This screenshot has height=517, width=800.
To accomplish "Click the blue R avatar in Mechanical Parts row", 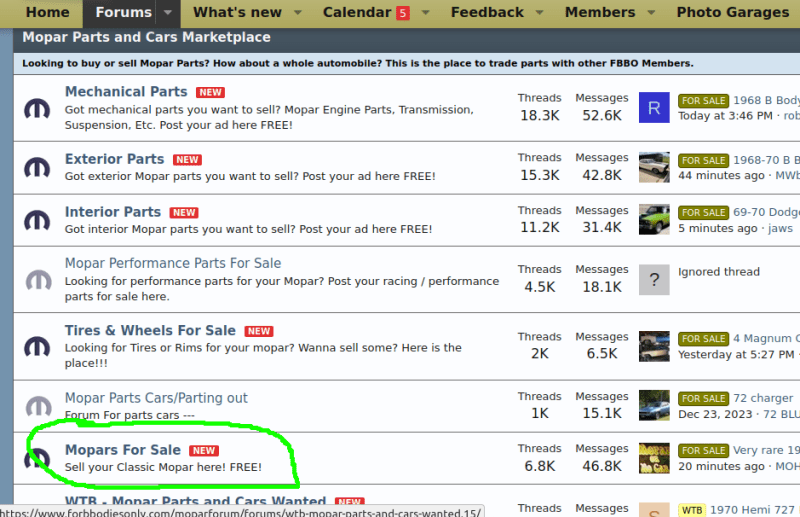I will [x=654, y=107].
